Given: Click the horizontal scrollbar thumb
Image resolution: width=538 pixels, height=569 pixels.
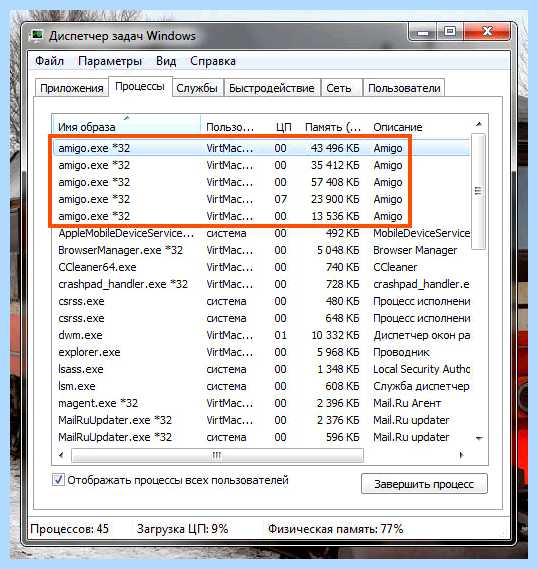Looking at the screenshot, I should 217,455.
